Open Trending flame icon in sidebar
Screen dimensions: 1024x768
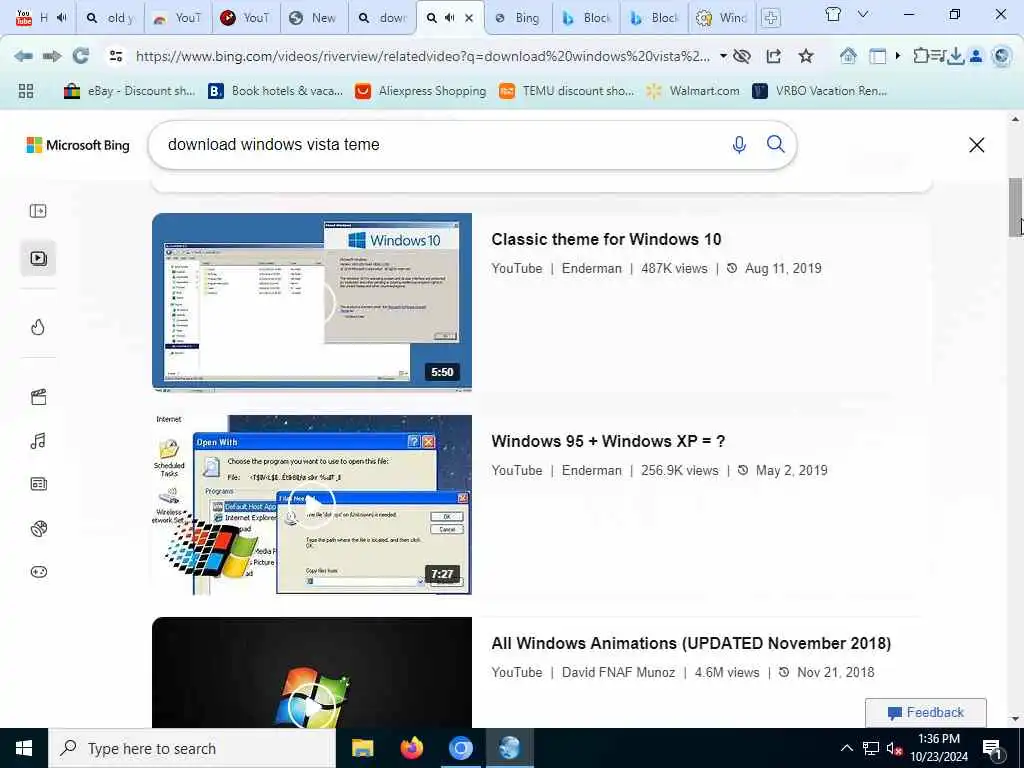(x=38, y=327)
